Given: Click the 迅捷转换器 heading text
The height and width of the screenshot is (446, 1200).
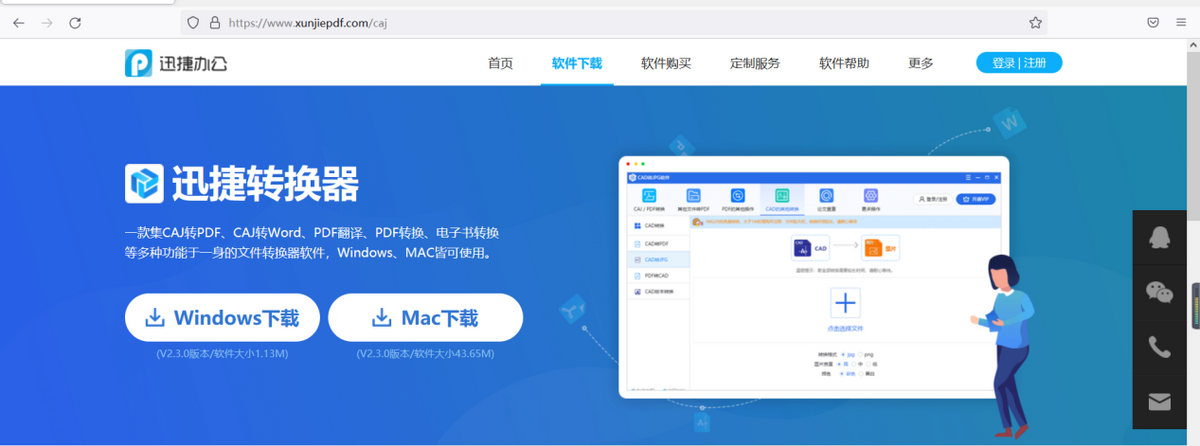Looking at the screenshot, I should pos(265,183).
